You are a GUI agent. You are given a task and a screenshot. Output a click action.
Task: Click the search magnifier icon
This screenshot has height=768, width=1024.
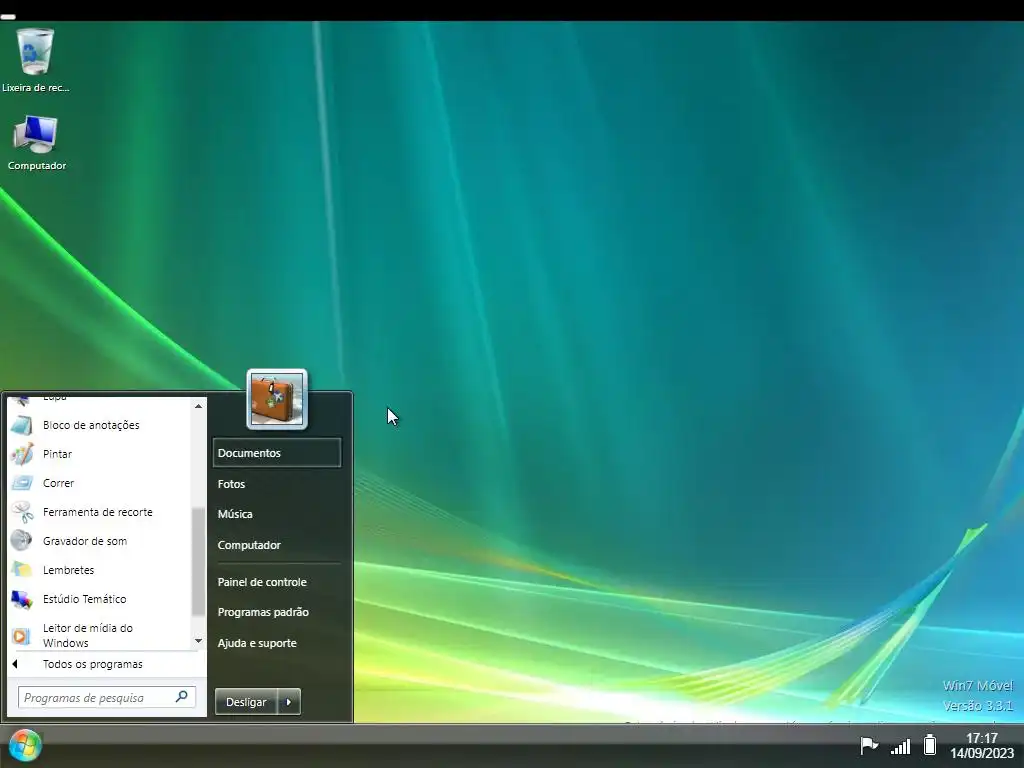pos(182,697)
